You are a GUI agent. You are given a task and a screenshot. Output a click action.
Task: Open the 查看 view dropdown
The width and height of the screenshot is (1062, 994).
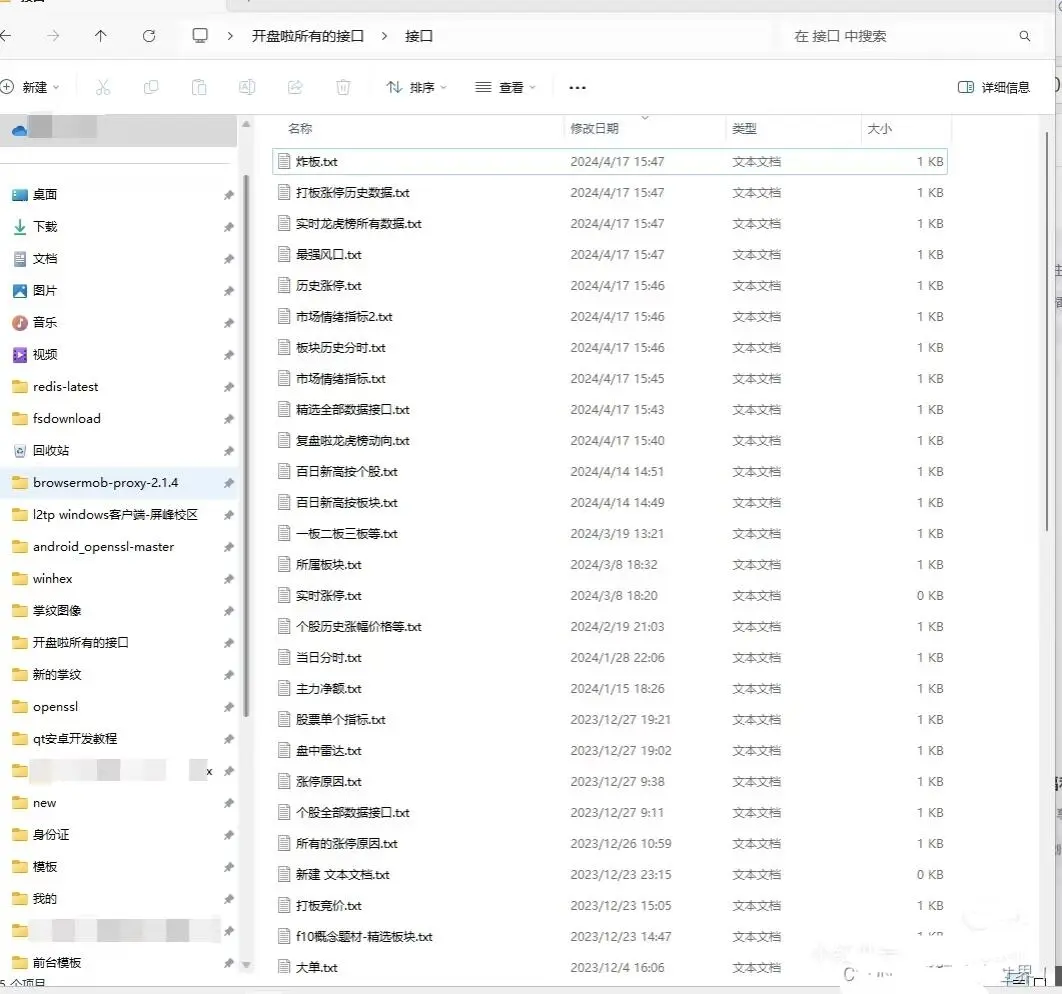coord(505,87)
